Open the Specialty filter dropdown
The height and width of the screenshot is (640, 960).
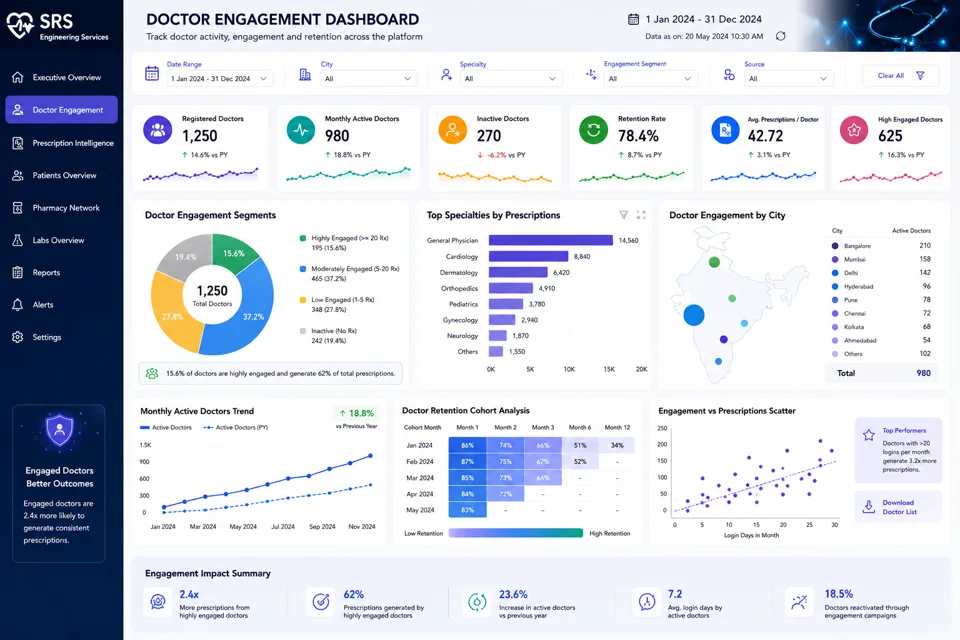(511, 78)
